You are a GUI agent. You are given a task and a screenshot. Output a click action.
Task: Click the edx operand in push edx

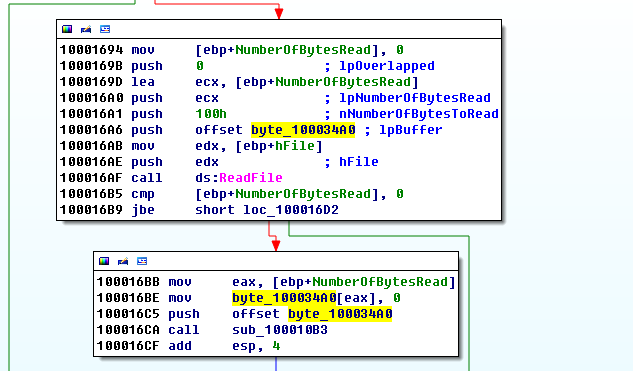click(207, 162)
